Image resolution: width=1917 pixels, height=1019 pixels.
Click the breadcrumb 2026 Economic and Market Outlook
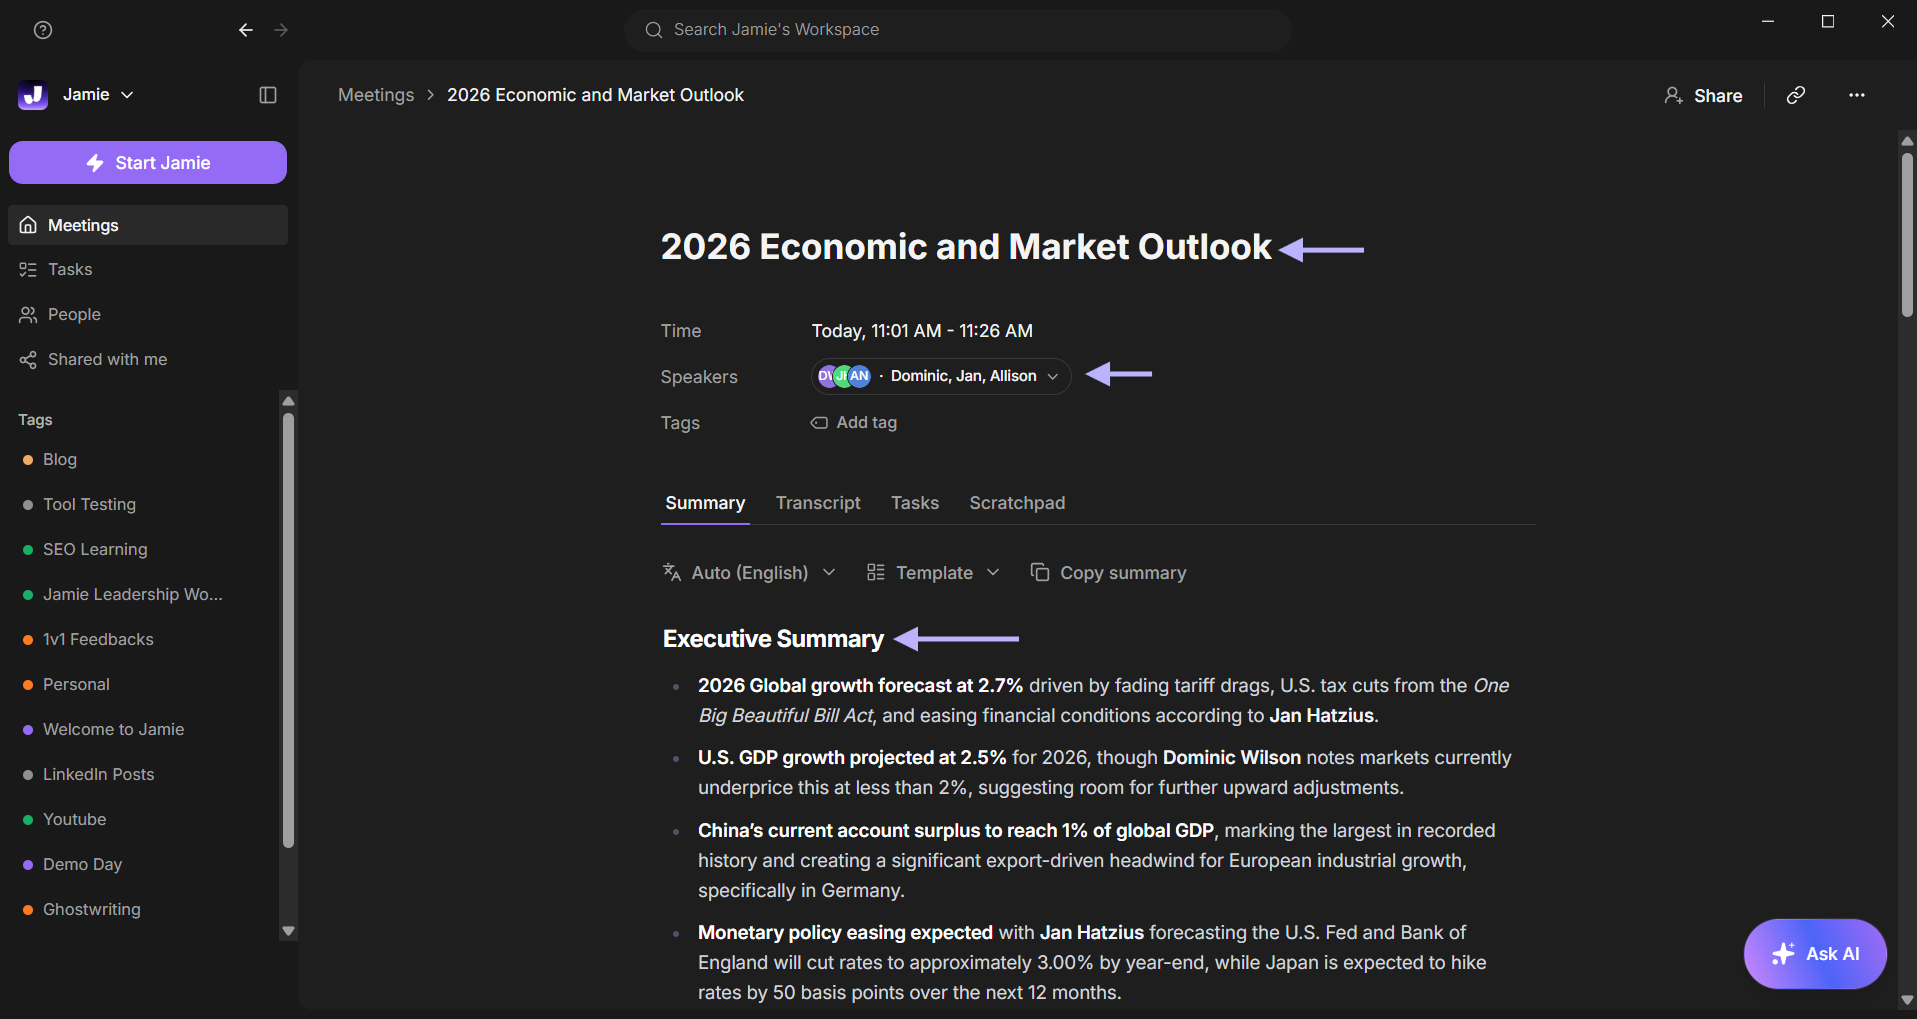595,95
